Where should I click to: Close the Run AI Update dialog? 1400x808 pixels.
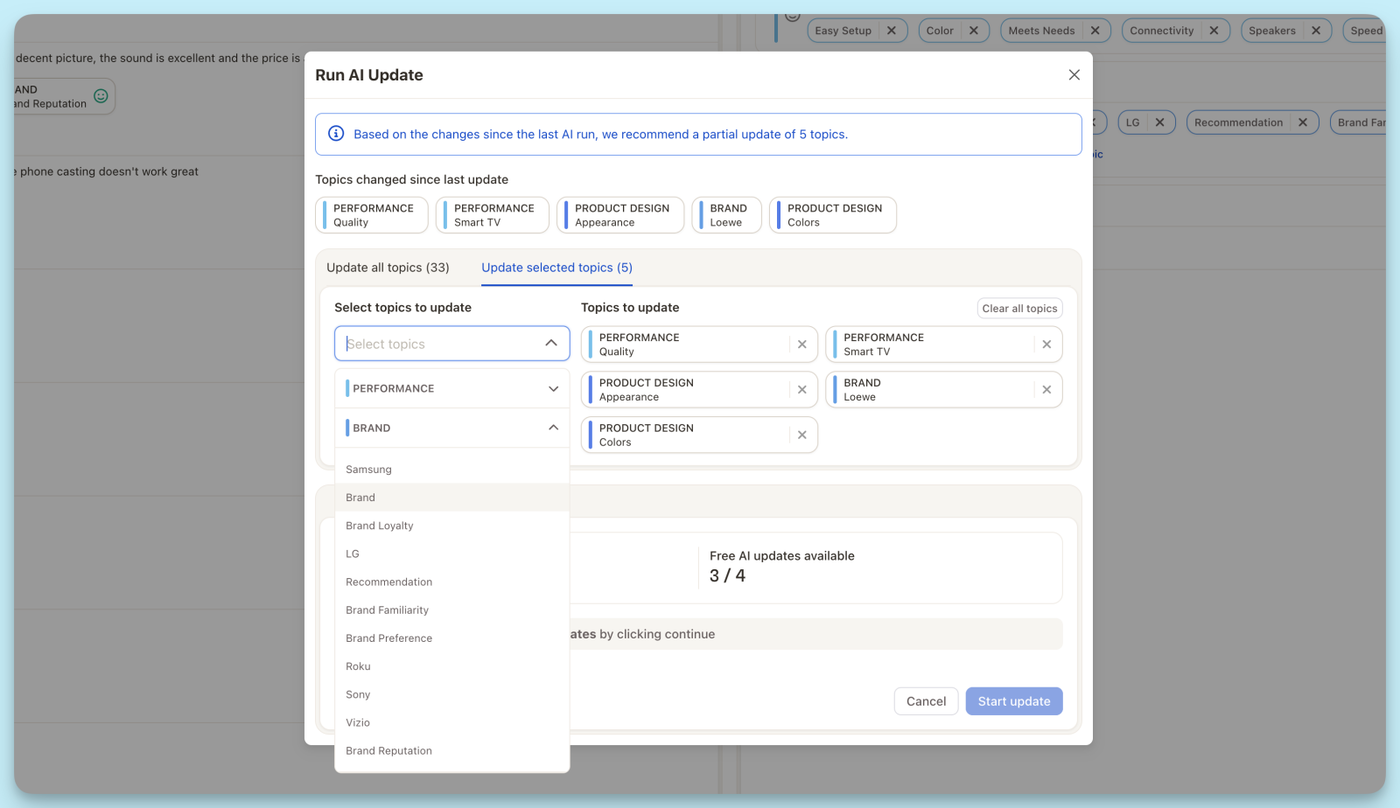point(1074,75)
